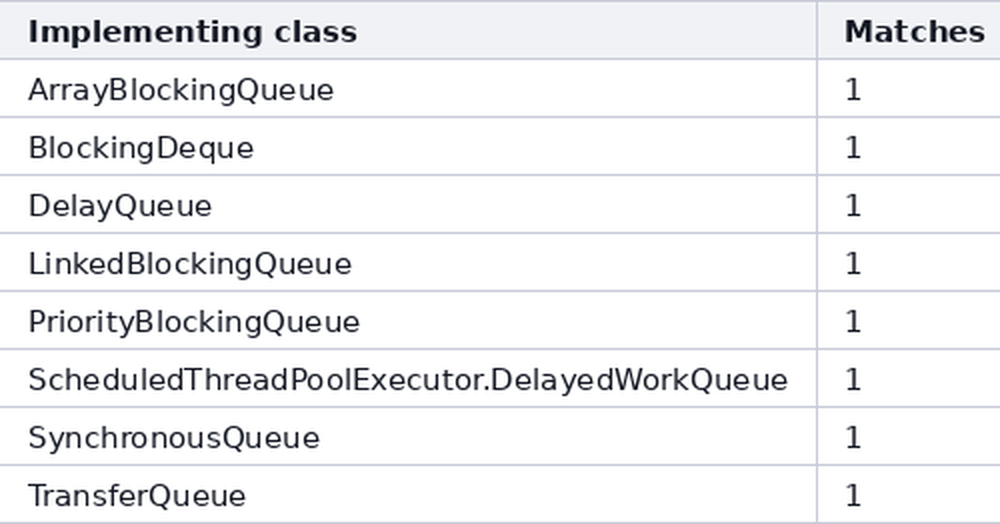1000x524 pixels.
Task: Select the TransferQueue class entry
Action: [136, 496]
